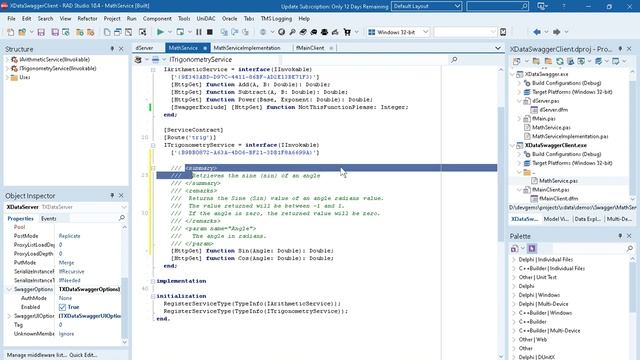Expand the IArithmeticService structure node
640x360 pixels.
[7, 60]
